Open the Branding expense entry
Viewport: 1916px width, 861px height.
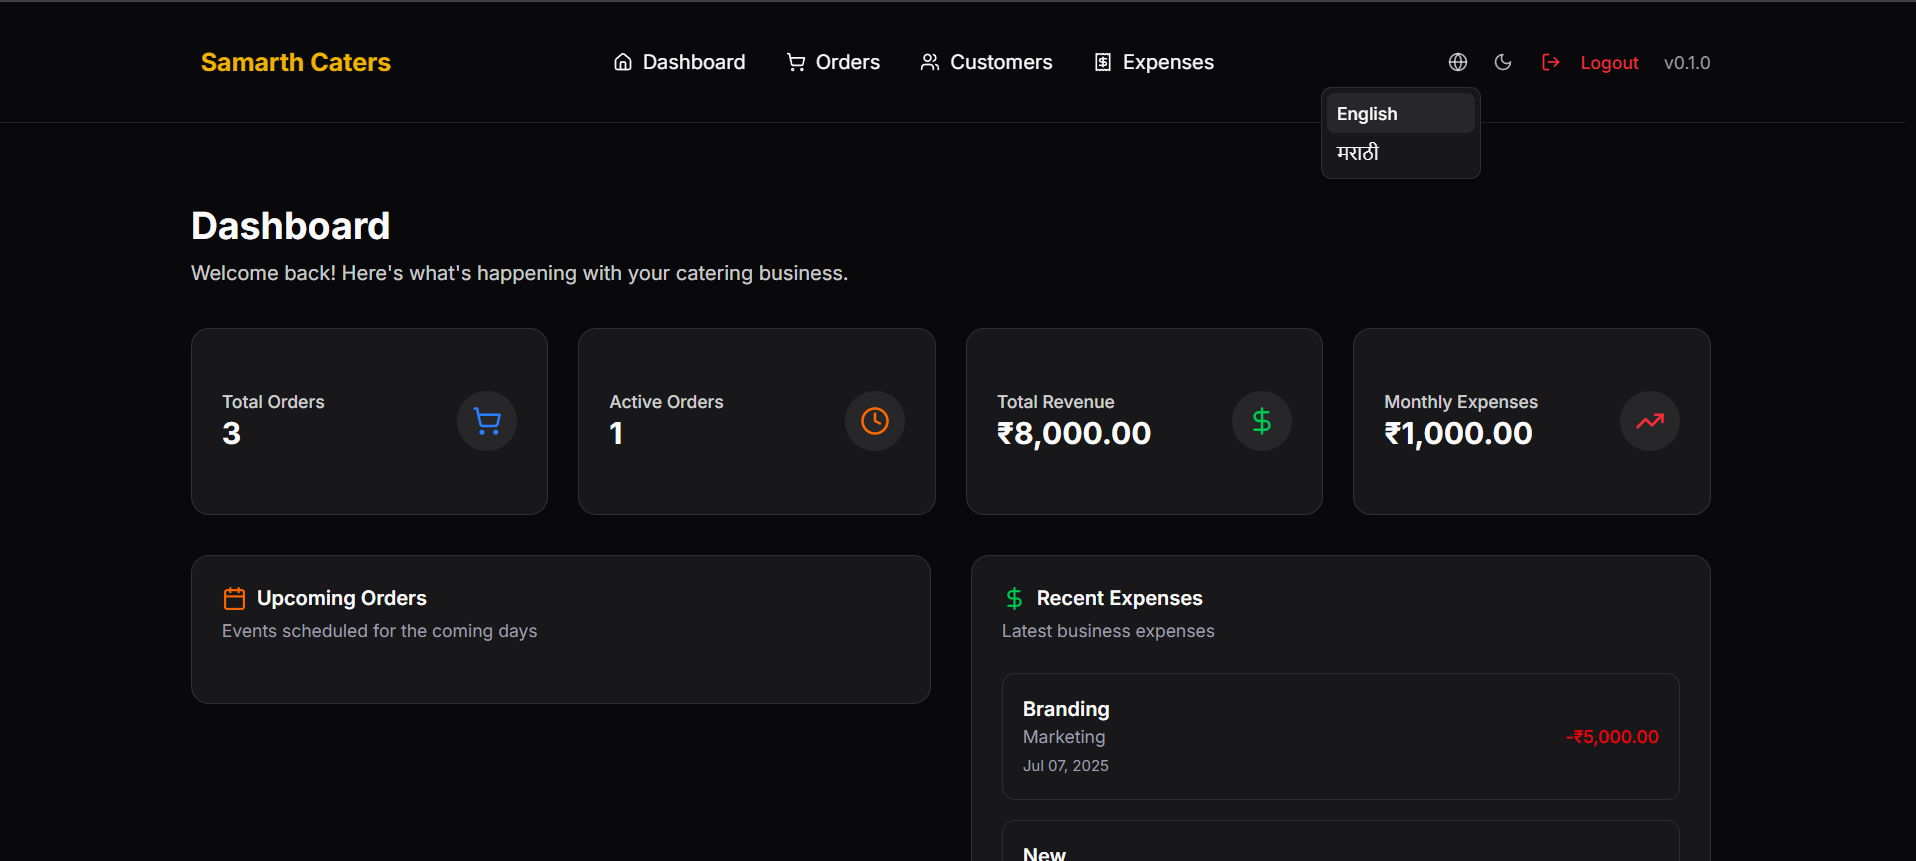click(1339, 736)
